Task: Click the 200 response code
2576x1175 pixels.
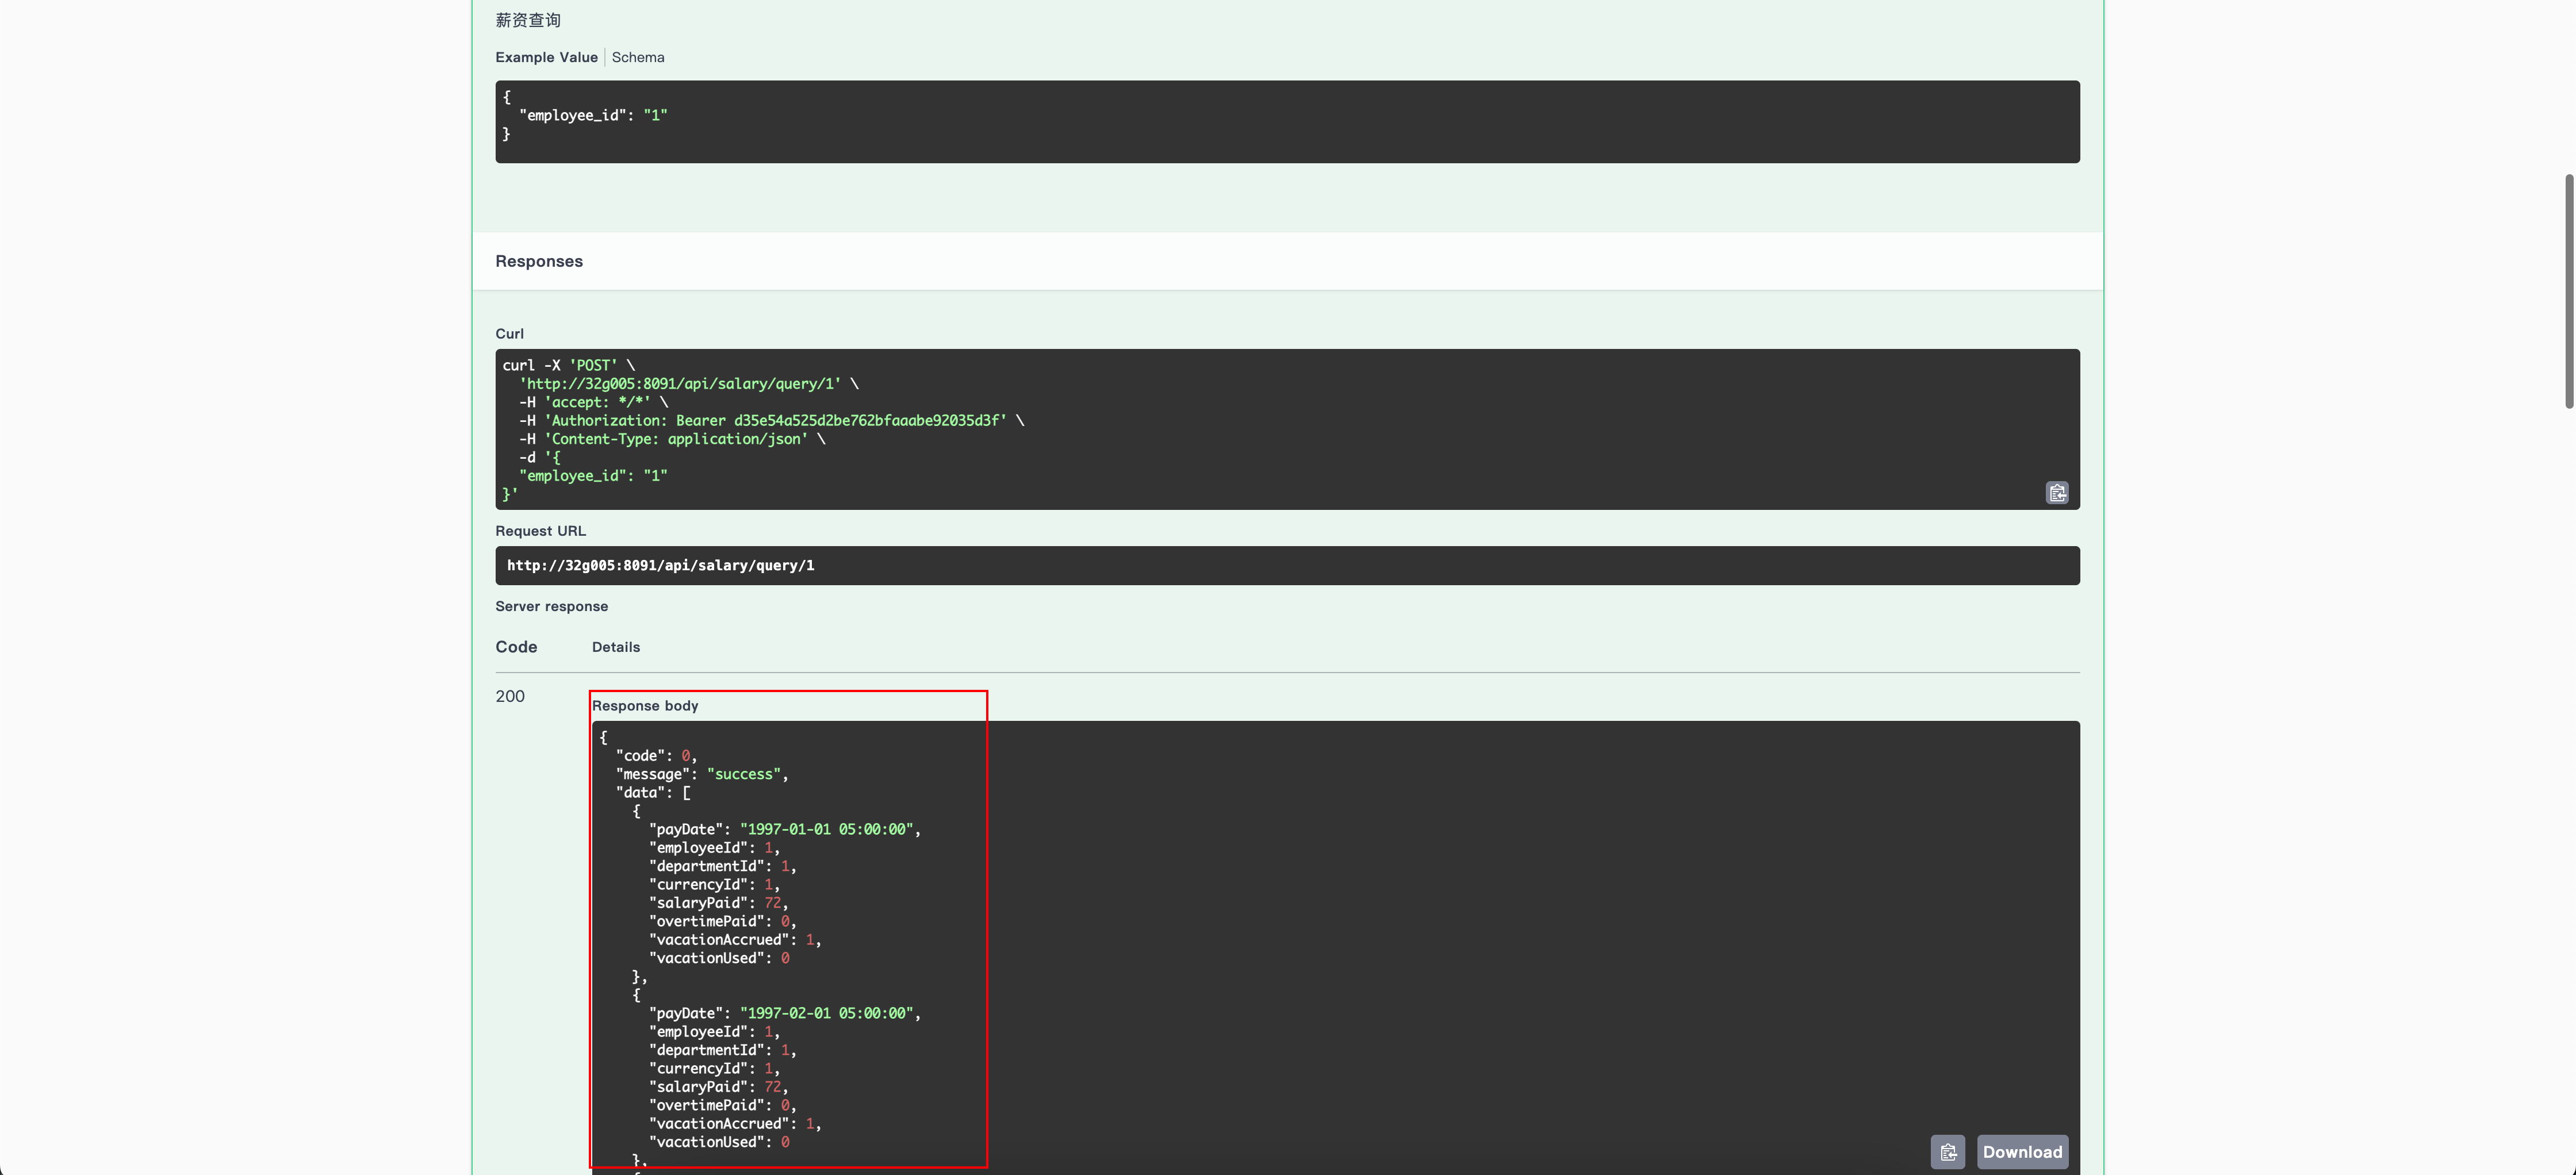Action: (x=510, y=697)
